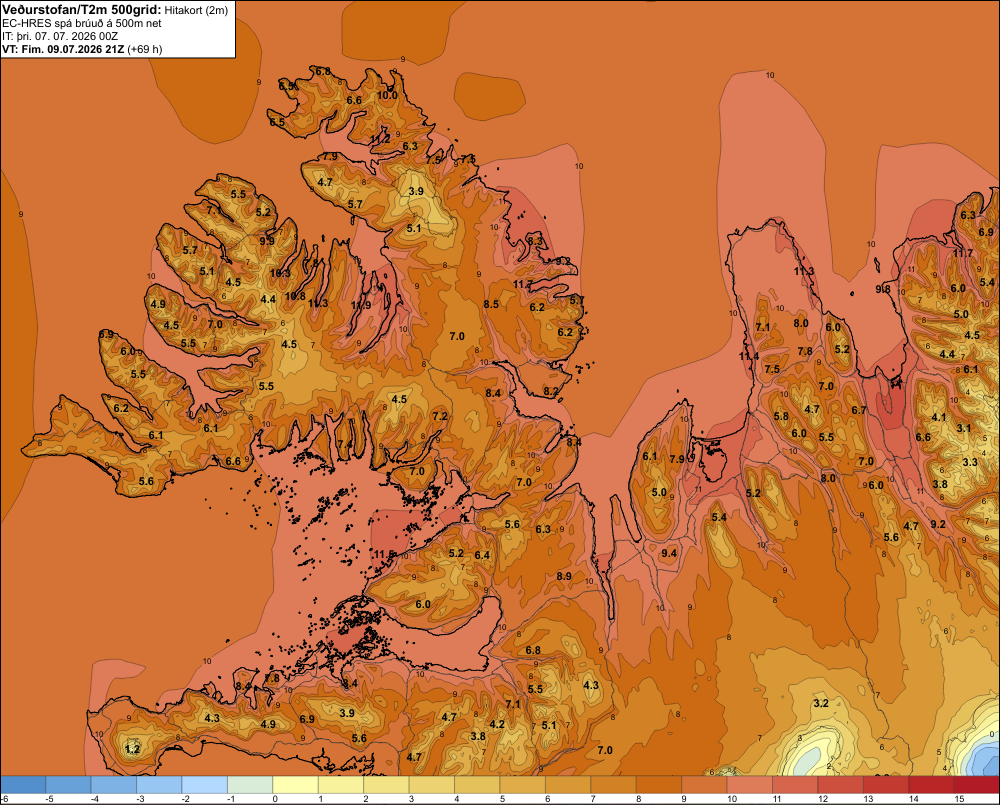Select the '10' label on the legend scale

pyautogui.click(x=732, y=799)
